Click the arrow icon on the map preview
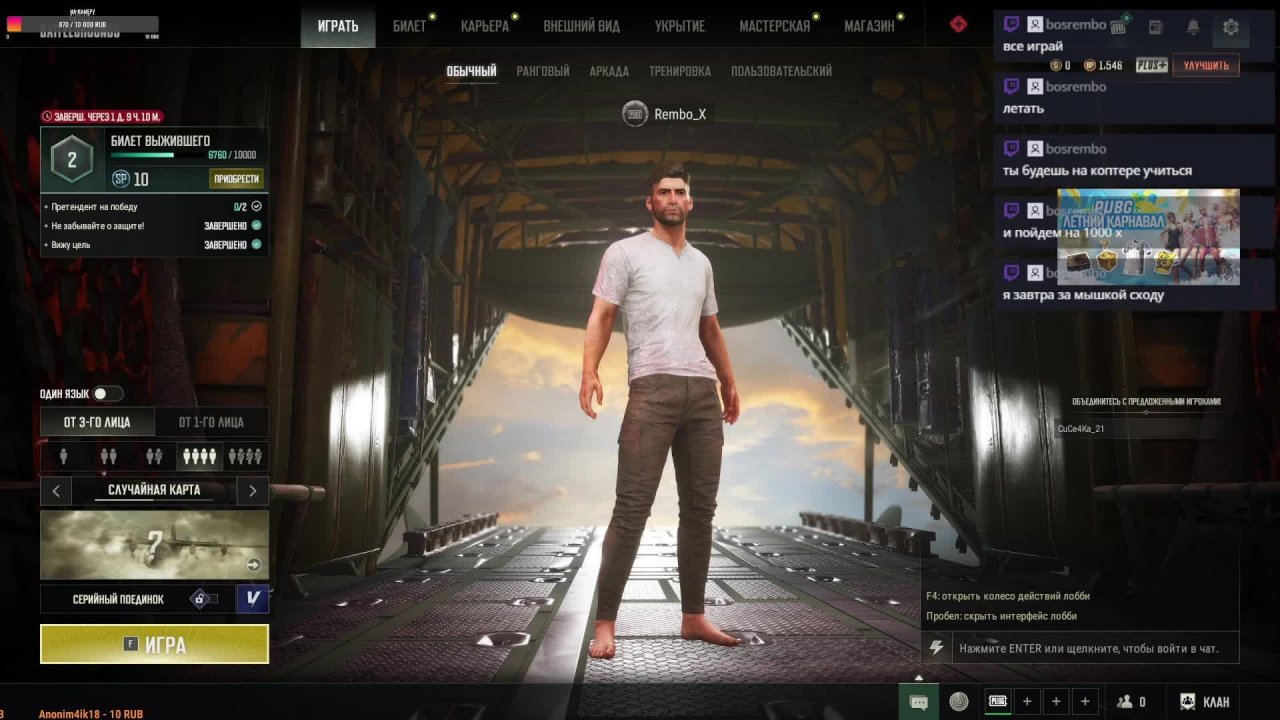Viewport: 1280px width, 720px height. (x=254, y=565)
